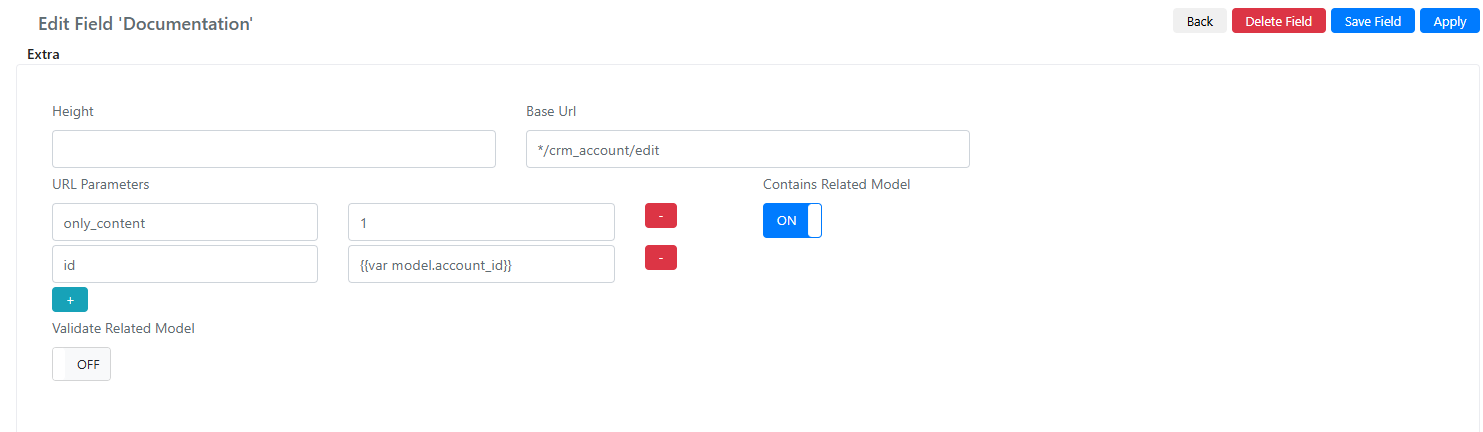The image size is (1483, 432).
Task: Edit the parameter value field containing 1
Action: (481, 222)
